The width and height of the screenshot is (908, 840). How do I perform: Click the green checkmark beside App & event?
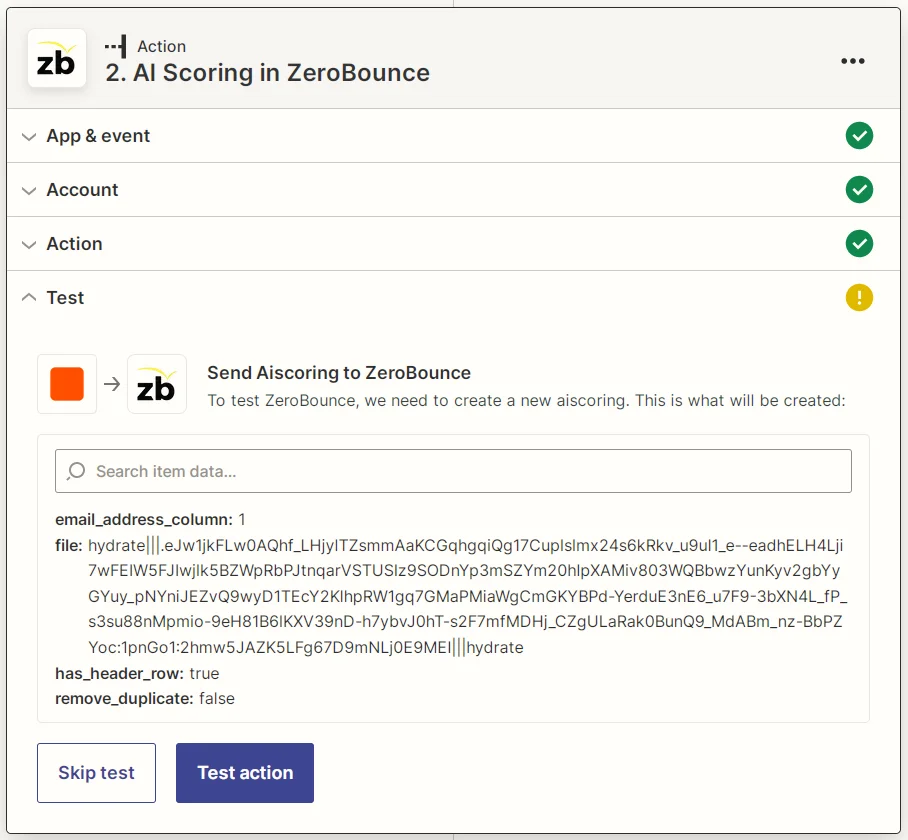point(859,135)
